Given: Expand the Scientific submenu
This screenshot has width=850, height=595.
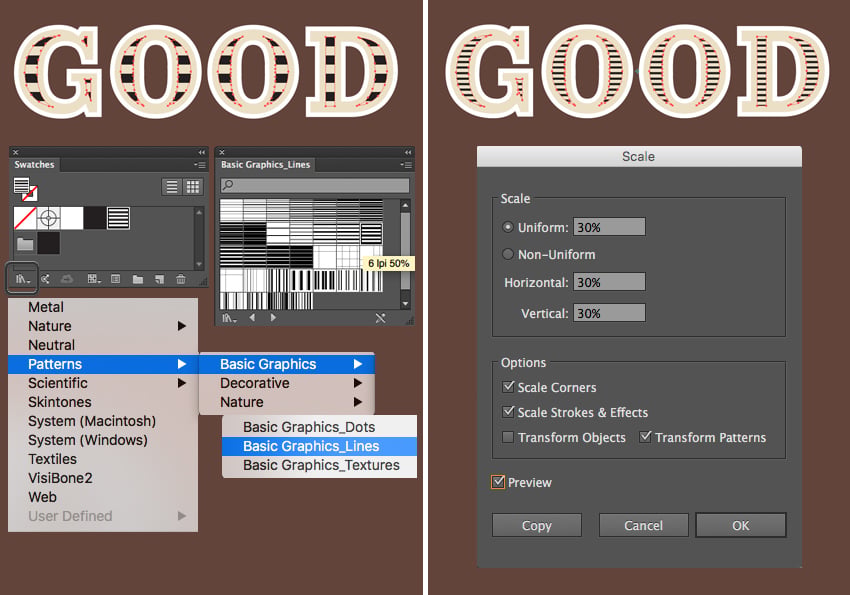Looking at the screenshot, I should click(x=103, y=383).
